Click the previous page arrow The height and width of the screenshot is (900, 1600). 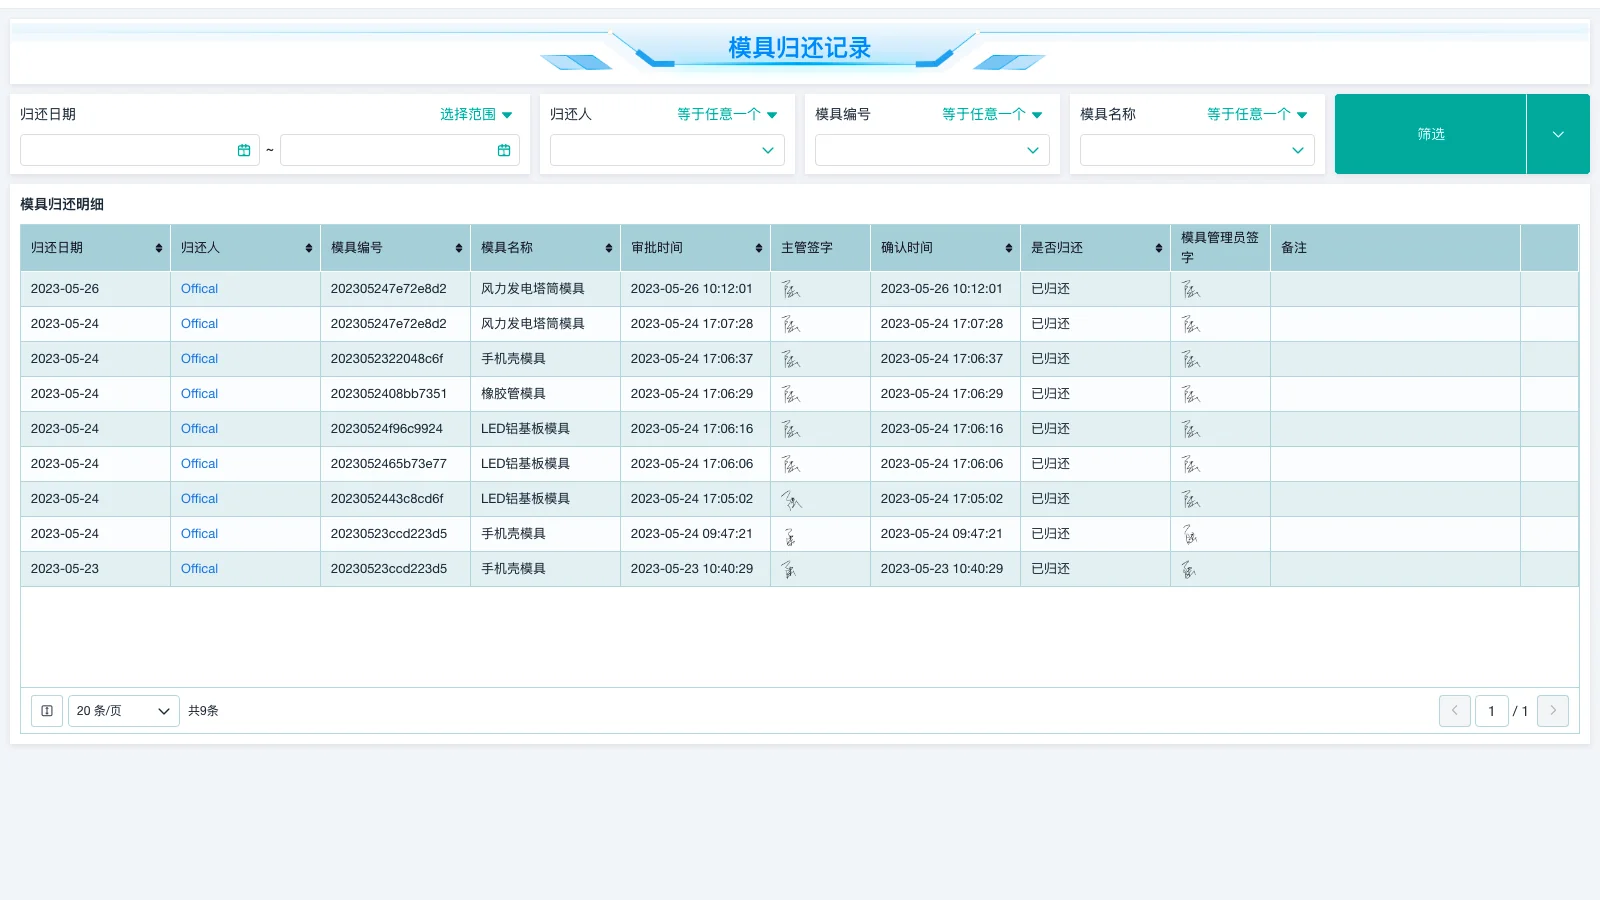(1454, 711)
